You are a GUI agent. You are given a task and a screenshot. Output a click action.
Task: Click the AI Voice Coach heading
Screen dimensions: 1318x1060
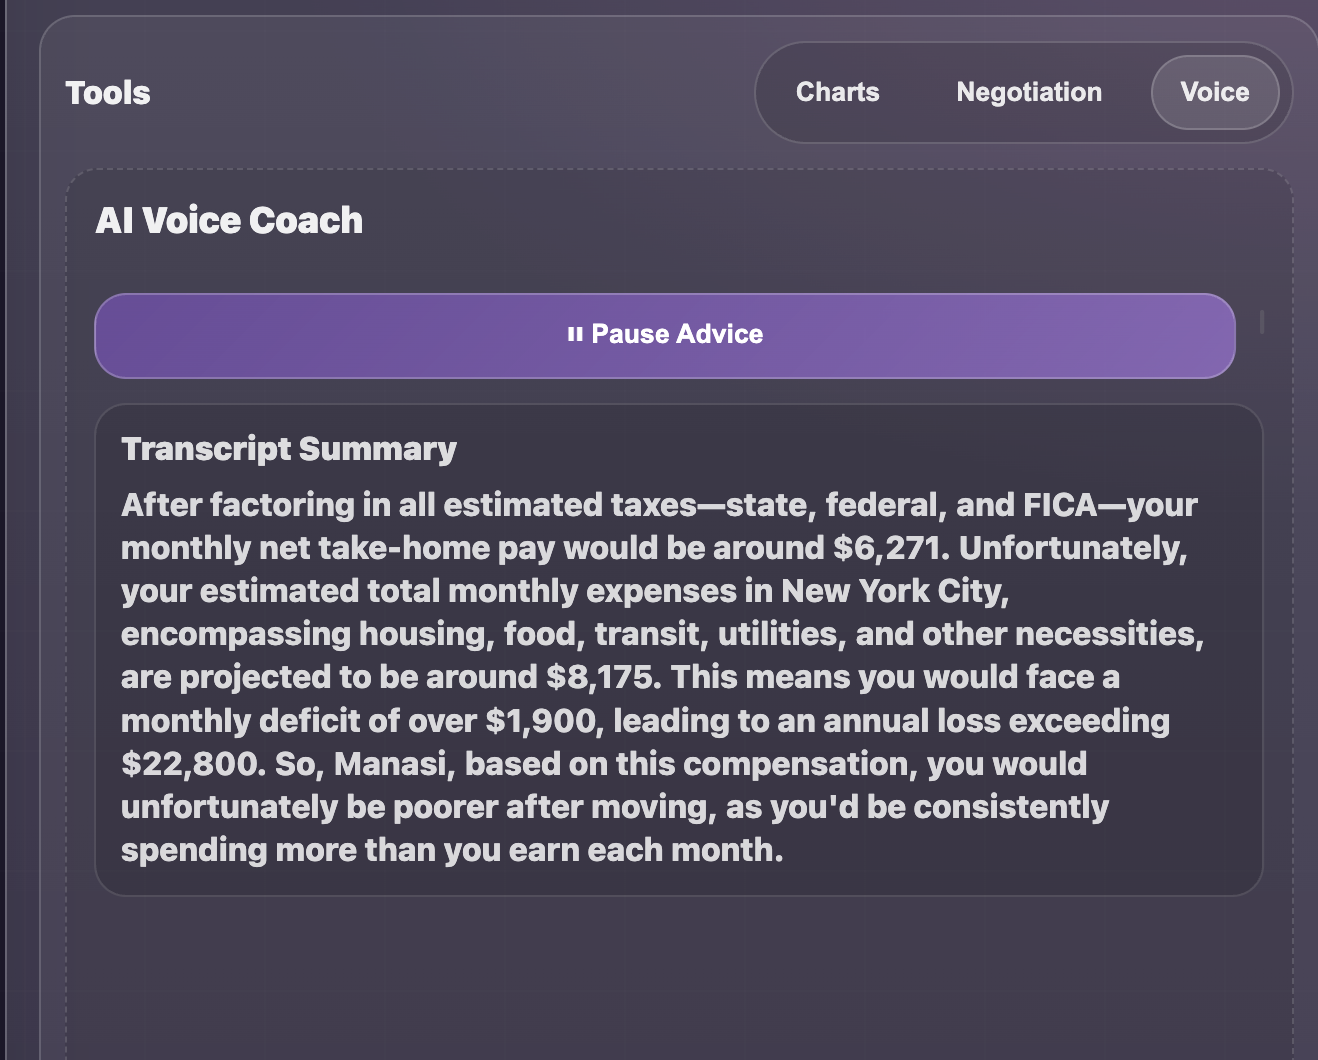229,220
